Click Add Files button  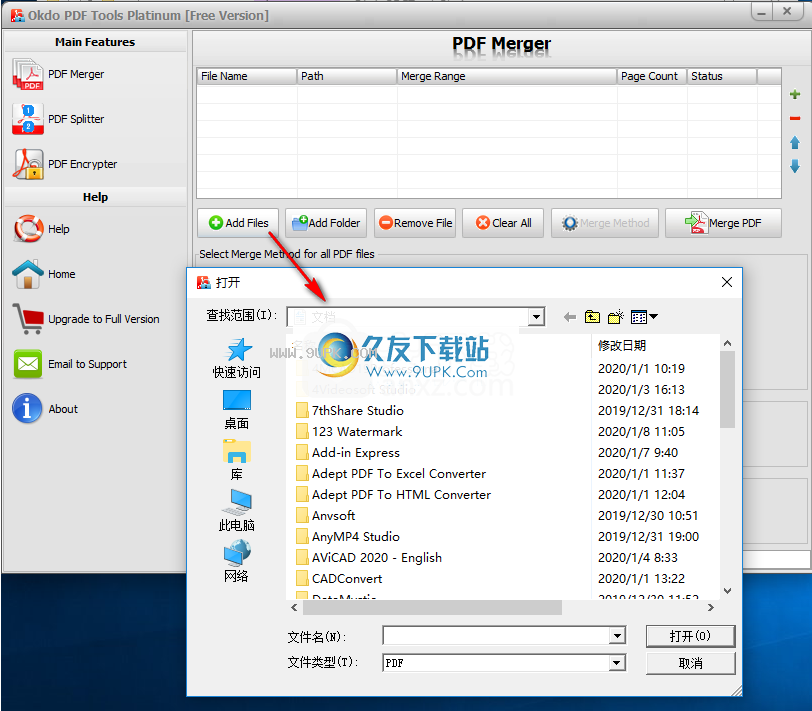tap(238, 223)
